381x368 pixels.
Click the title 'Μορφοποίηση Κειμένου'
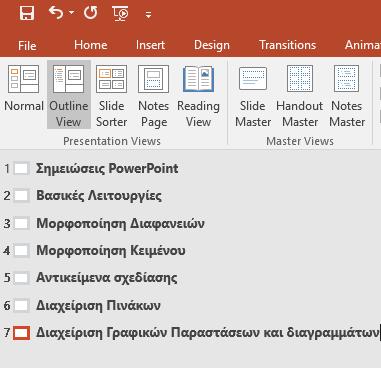pyautogui.click(x=111, y=251)
